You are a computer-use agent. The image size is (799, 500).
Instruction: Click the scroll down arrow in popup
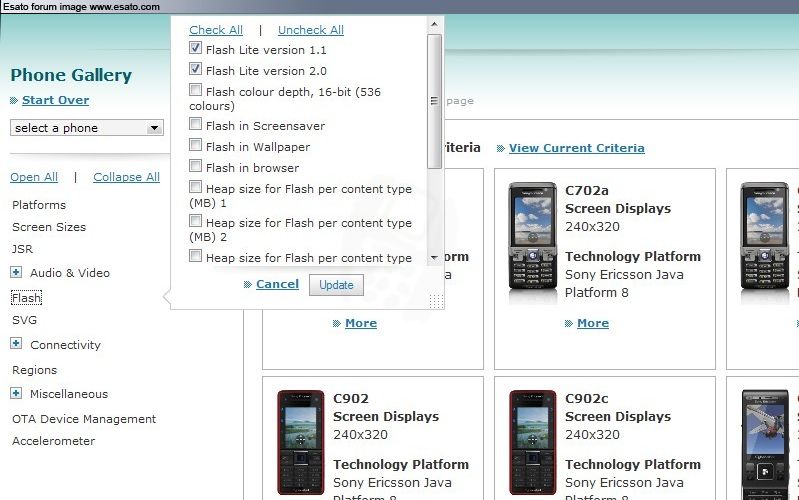tap(434, 257)
